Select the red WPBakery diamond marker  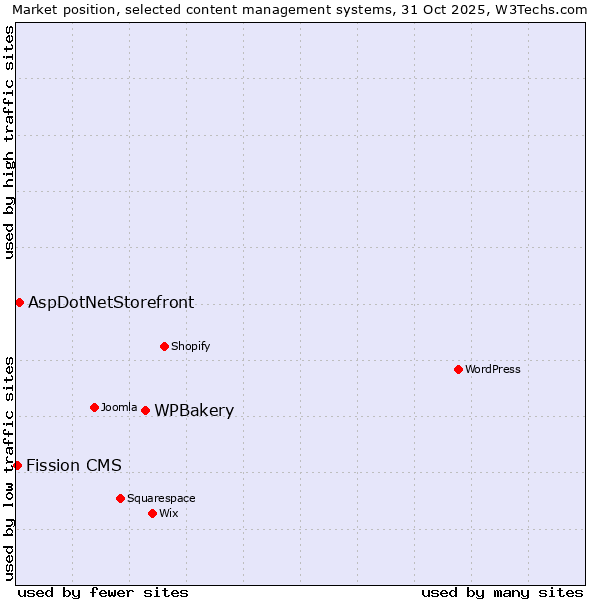pyautogui.click(x=145, y=410)
